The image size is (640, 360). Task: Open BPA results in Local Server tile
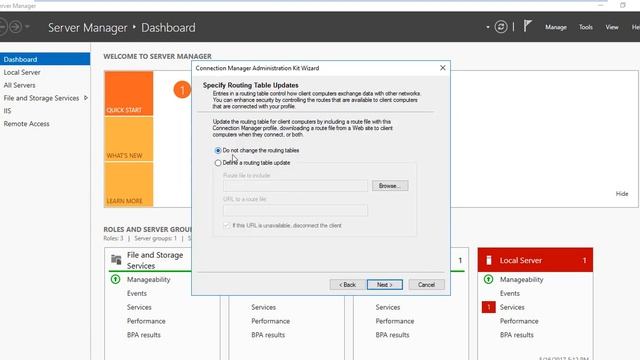(x=517, y=335)
